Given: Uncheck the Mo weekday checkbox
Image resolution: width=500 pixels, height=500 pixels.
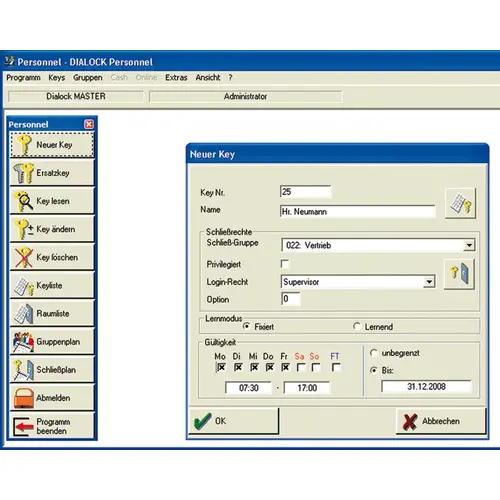Looking at the screenshot, I should click(221, 367).
